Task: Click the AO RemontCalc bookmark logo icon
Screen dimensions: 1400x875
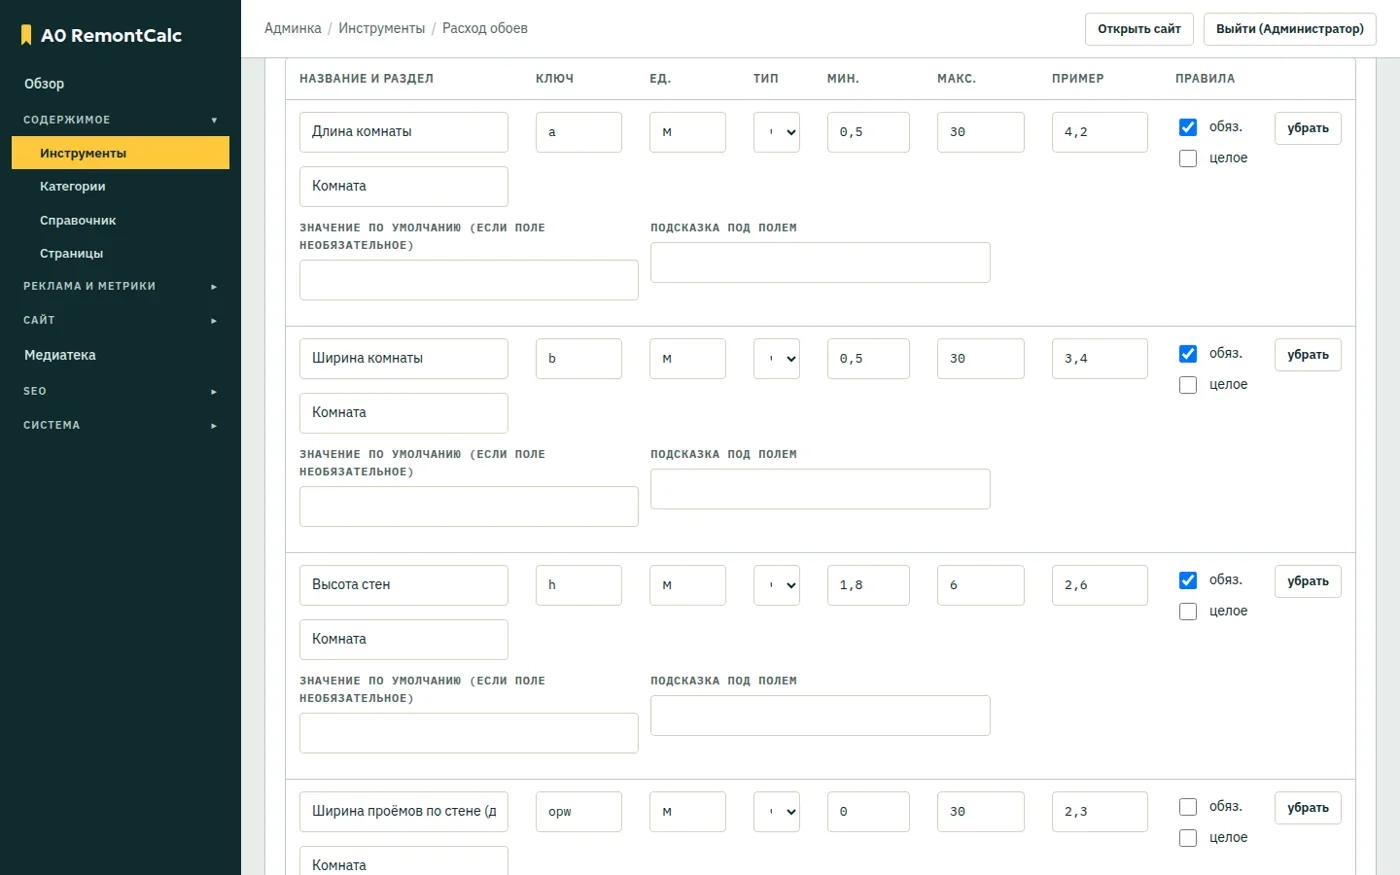Action: (x=26, y=36)
